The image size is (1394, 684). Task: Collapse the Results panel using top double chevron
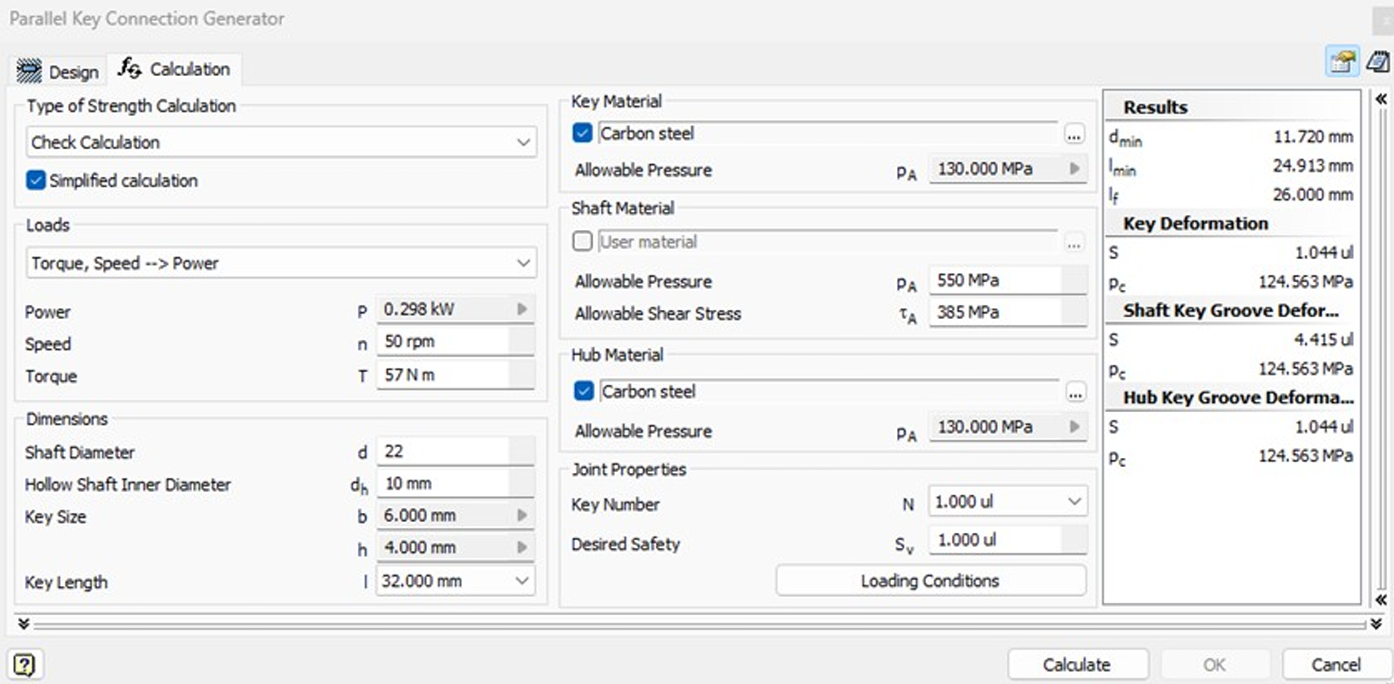(1381, 99)
